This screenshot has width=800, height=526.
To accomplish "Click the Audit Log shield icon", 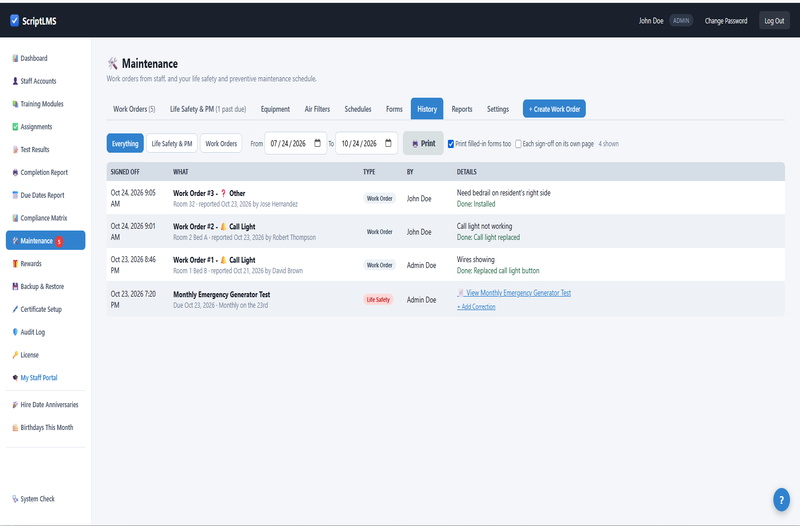I will (15, 332).
